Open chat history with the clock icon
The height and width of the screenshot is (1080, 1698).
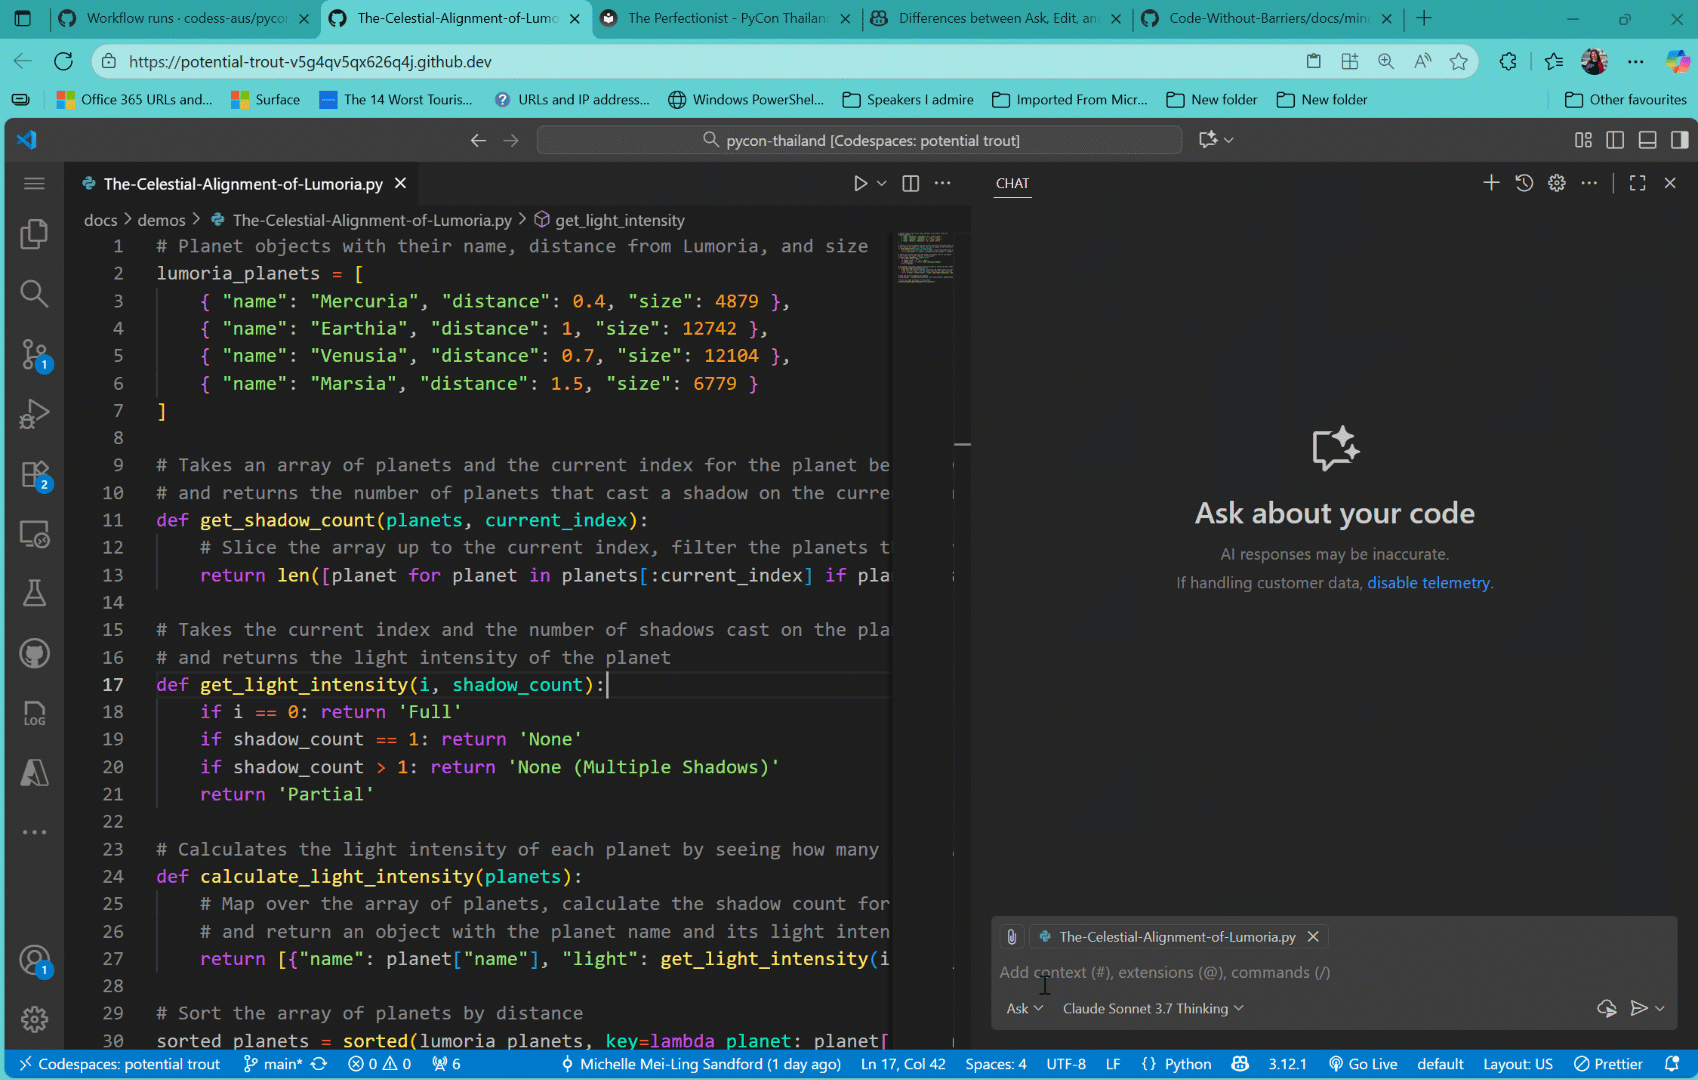[1524, 183]
